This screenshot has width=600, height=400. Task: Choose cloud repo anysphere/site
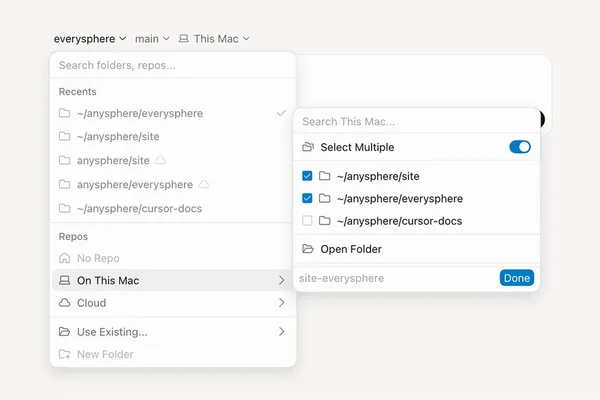[x=173, y=160]
